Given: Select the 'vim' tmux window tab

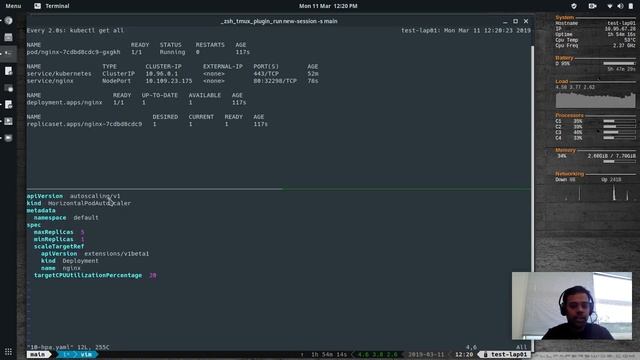Looking at the screenshot, I should pos(86,355).
